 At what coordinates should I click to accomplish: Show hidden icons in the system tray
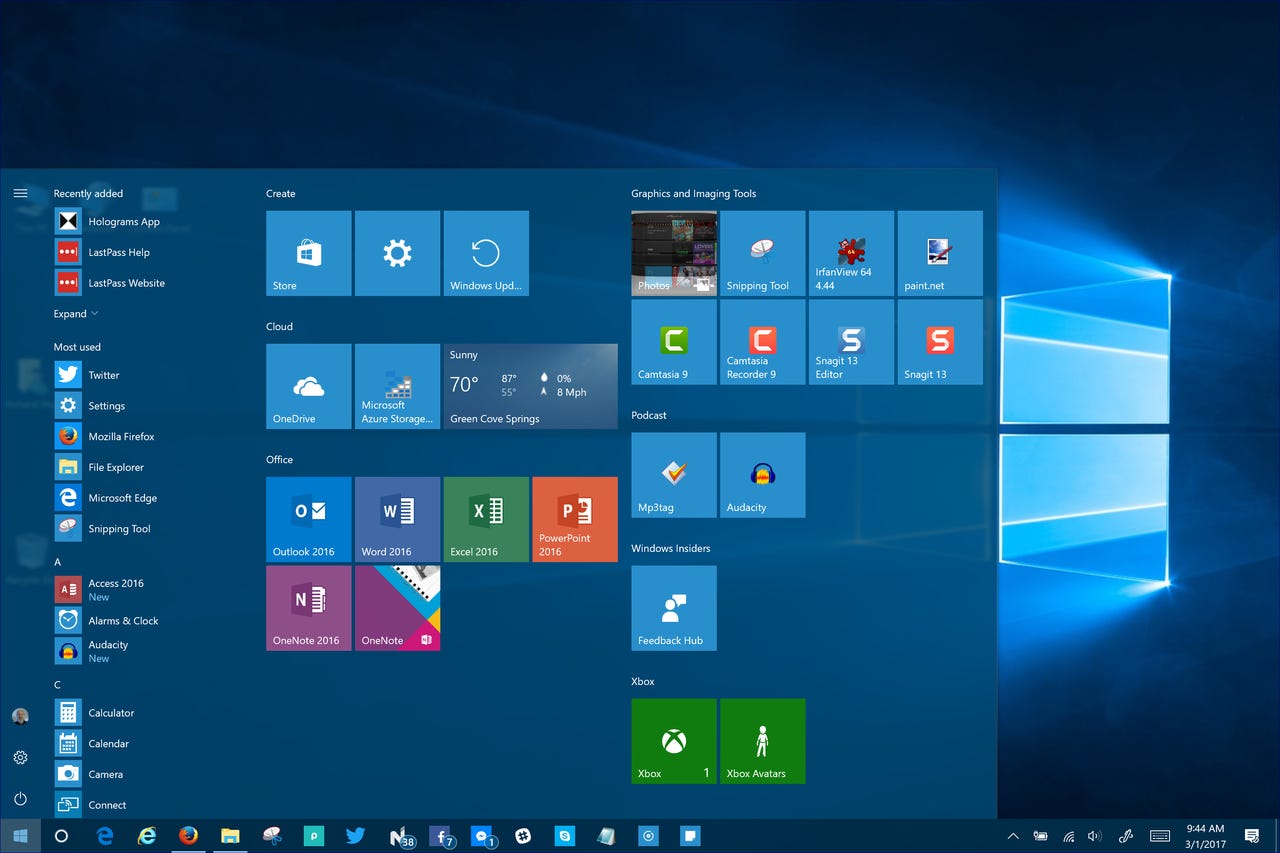pyautogui.click(x=1012, y=835)
